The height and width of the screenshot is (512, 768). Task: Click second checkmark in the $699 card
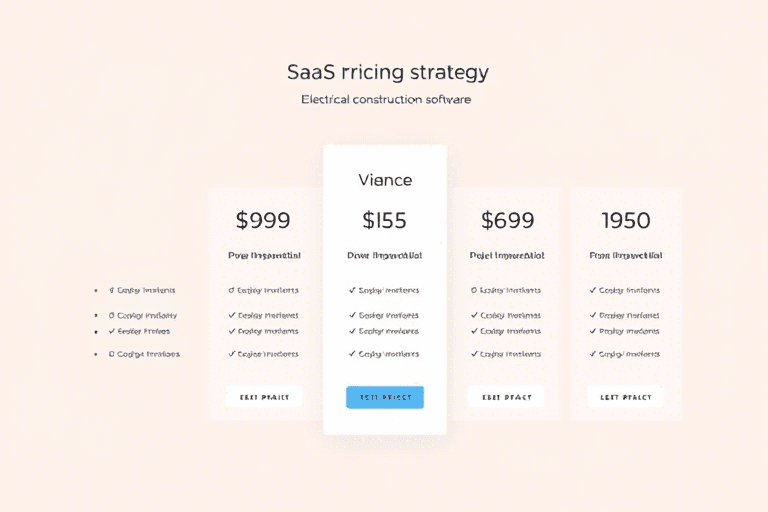(x=473, y=315)
